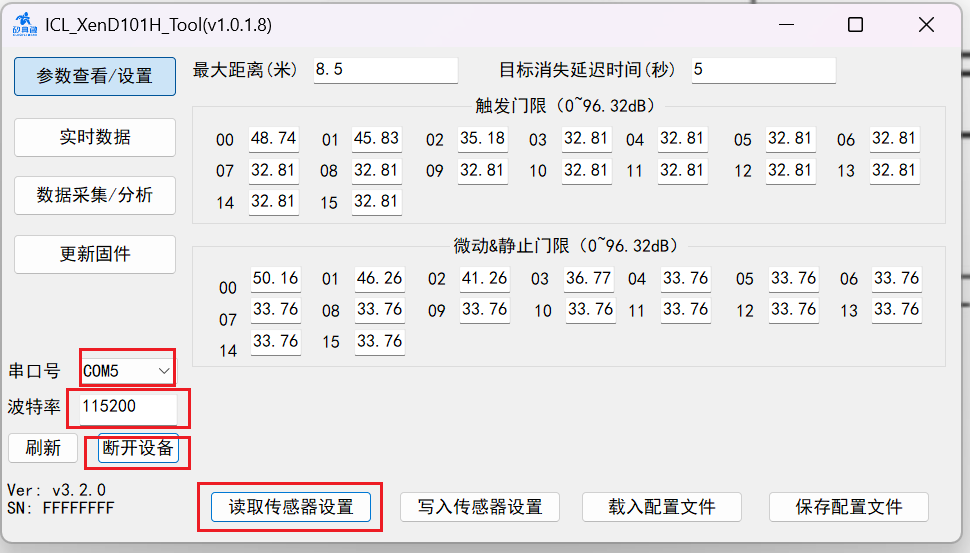
Task: Open the 数据采集/分析 page
Action: tap(95, 195)
